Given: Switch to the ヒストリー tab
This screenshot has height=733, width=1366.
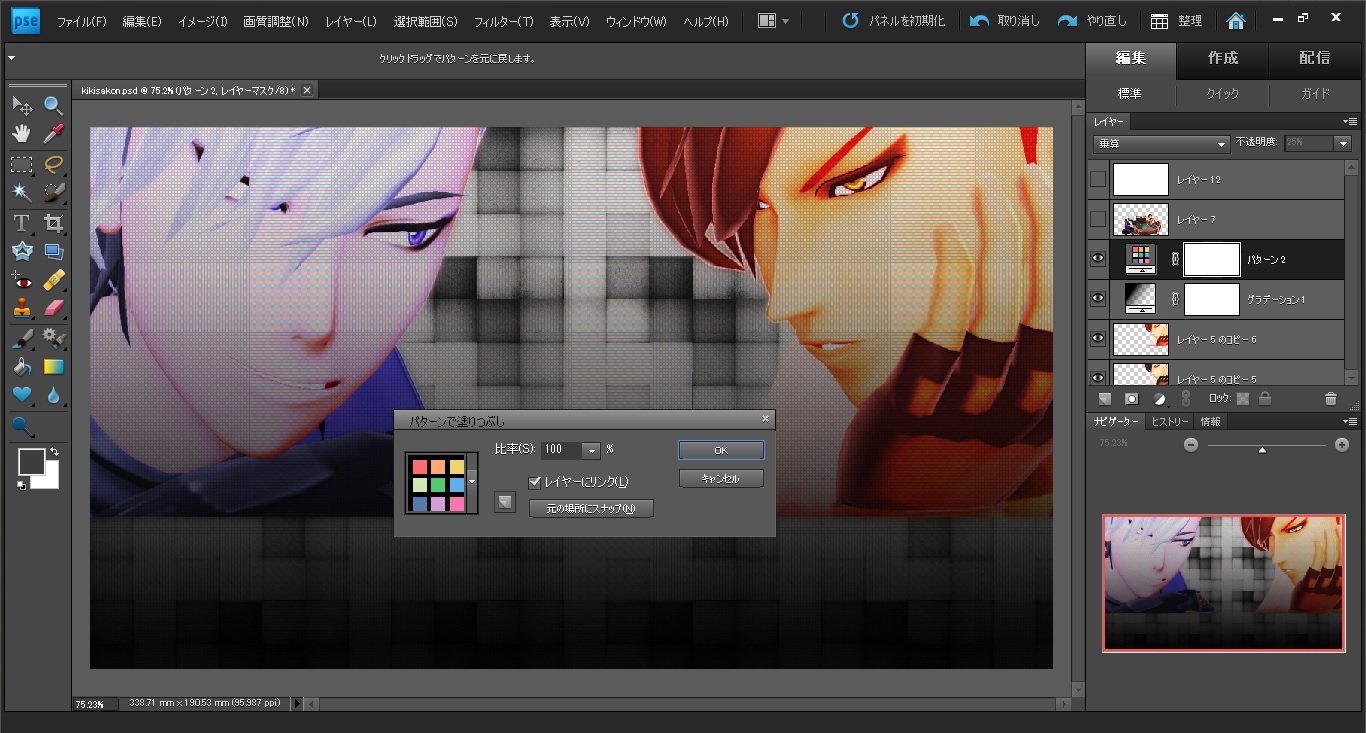Looking at the screenshot, I should coord(1169,422).
